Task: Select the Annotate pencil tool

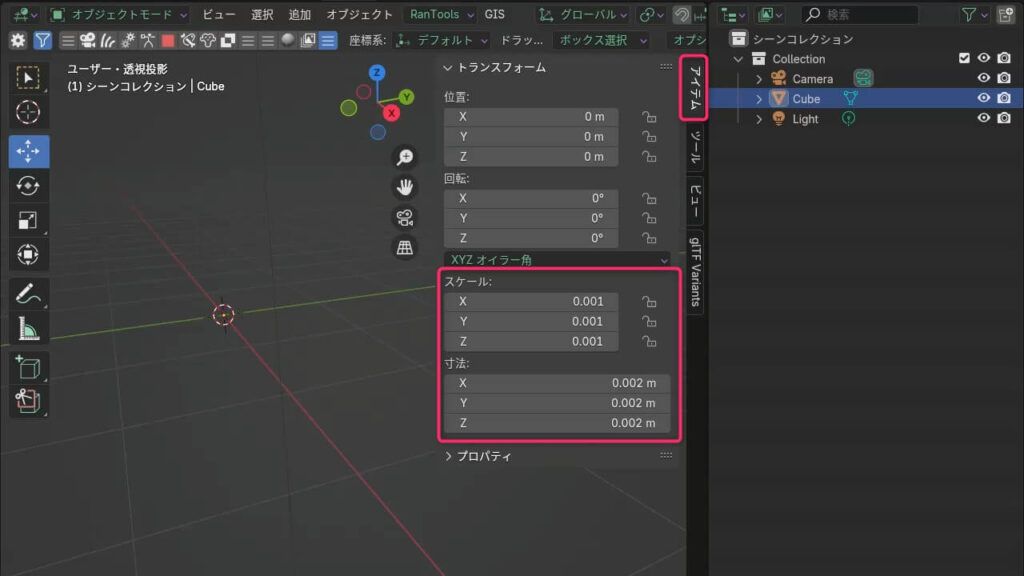Action: [28, 294]
